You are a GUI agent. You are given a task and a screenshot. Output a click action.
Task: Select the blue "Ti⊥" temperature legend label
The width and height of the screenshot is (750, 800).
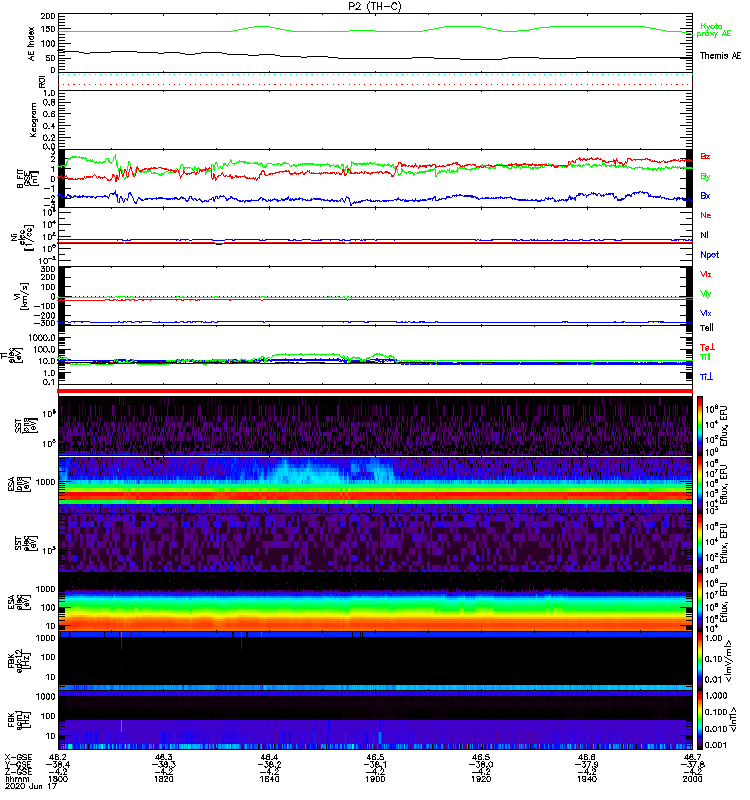tap(706, 377)
